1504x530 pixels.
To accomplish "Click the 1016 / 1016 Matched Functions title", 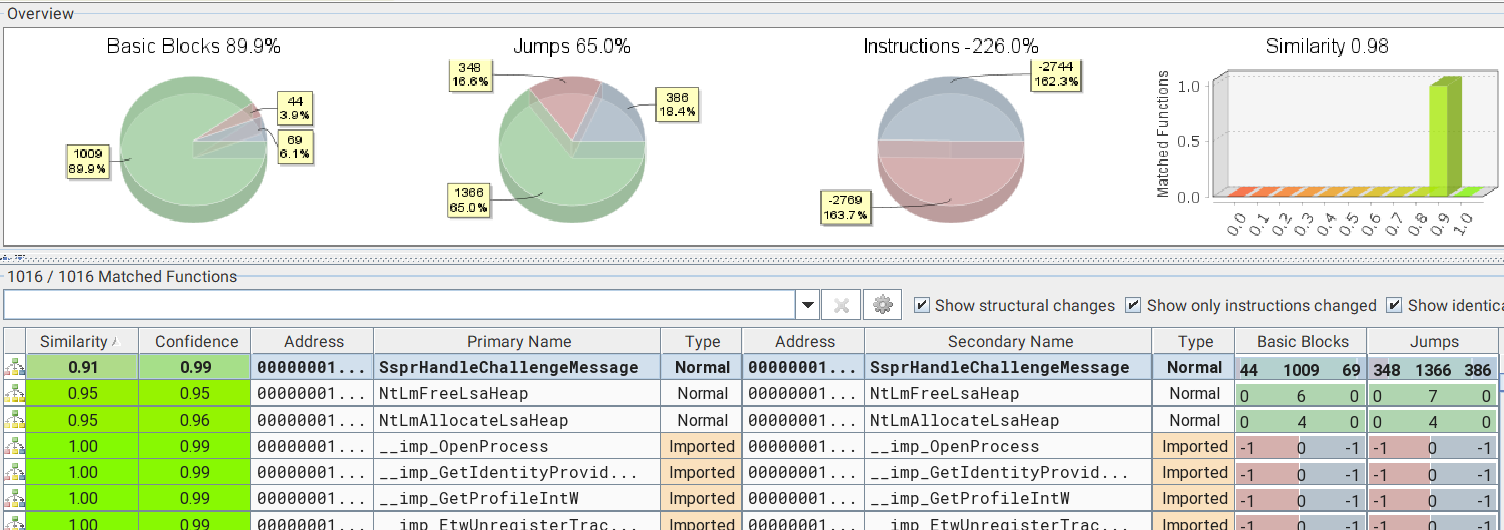I will 122,277.
